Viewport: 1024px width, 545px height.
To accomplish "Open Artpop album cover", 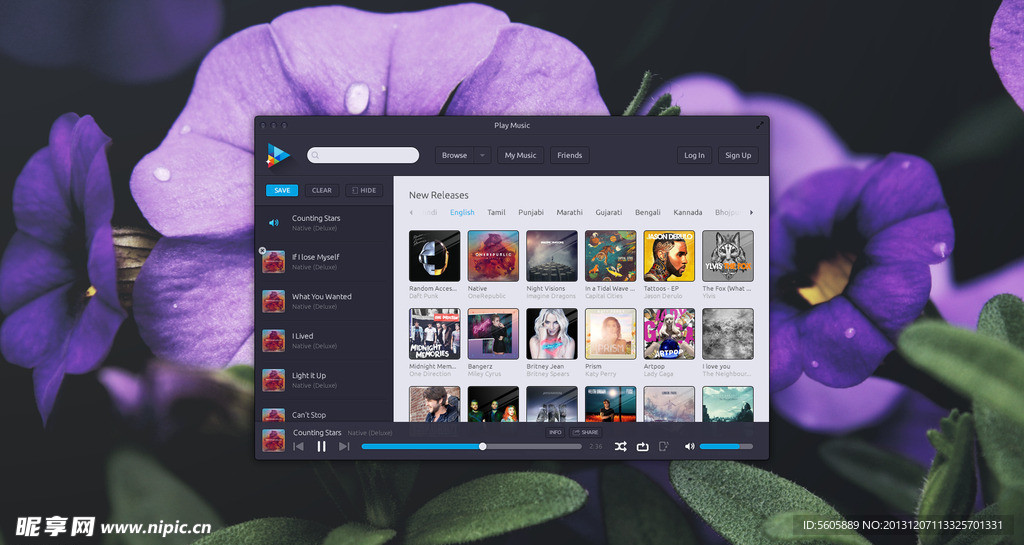I will click(669, 334).
